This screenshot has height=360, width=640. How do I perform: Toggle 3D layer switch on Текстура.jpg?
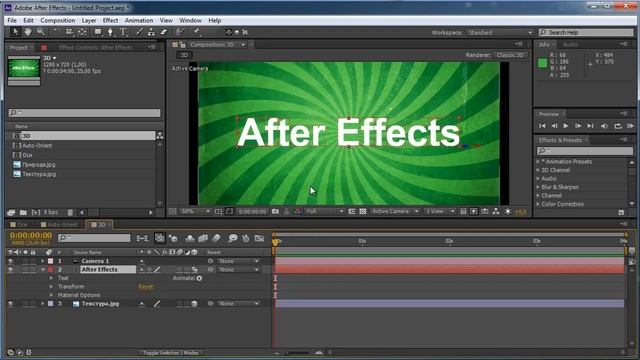(x=194, y=304)
